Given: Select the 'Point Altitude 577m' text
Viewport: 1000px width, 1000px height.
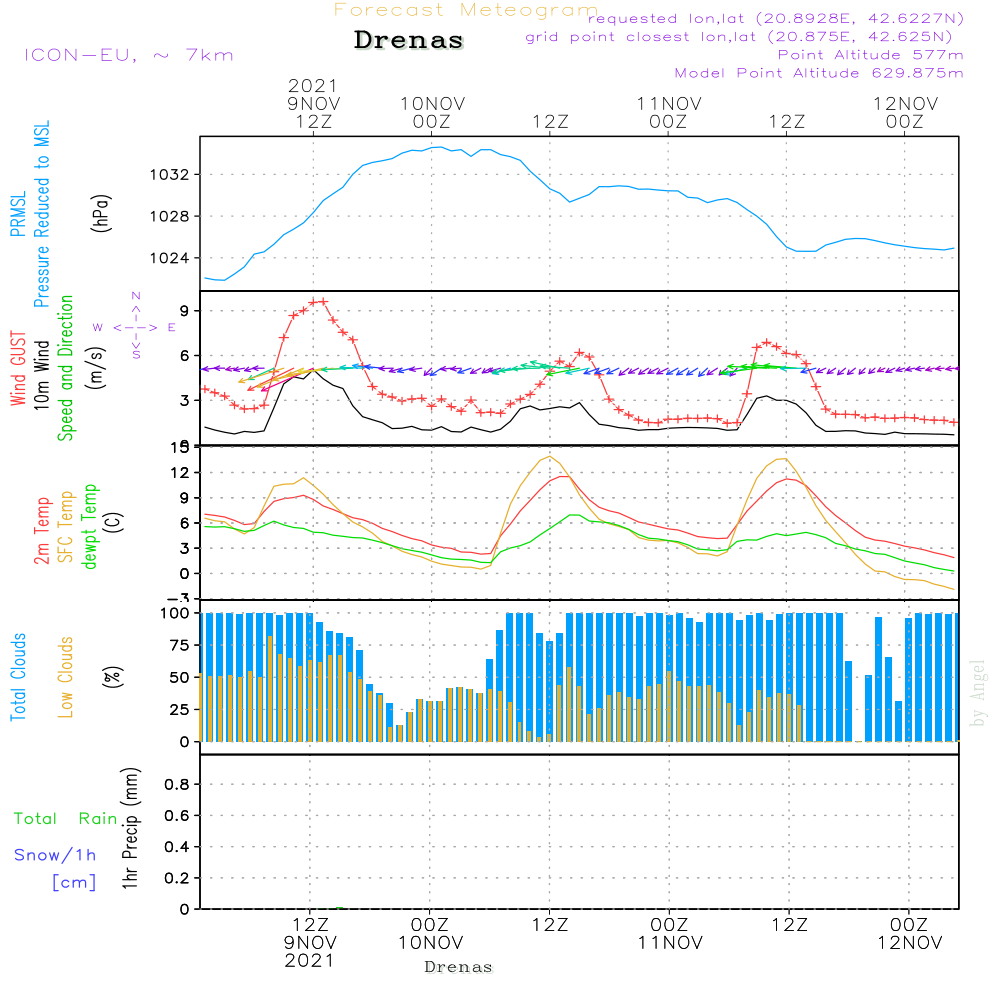Looking at the screenshot, I should click(x=871, y=55).
